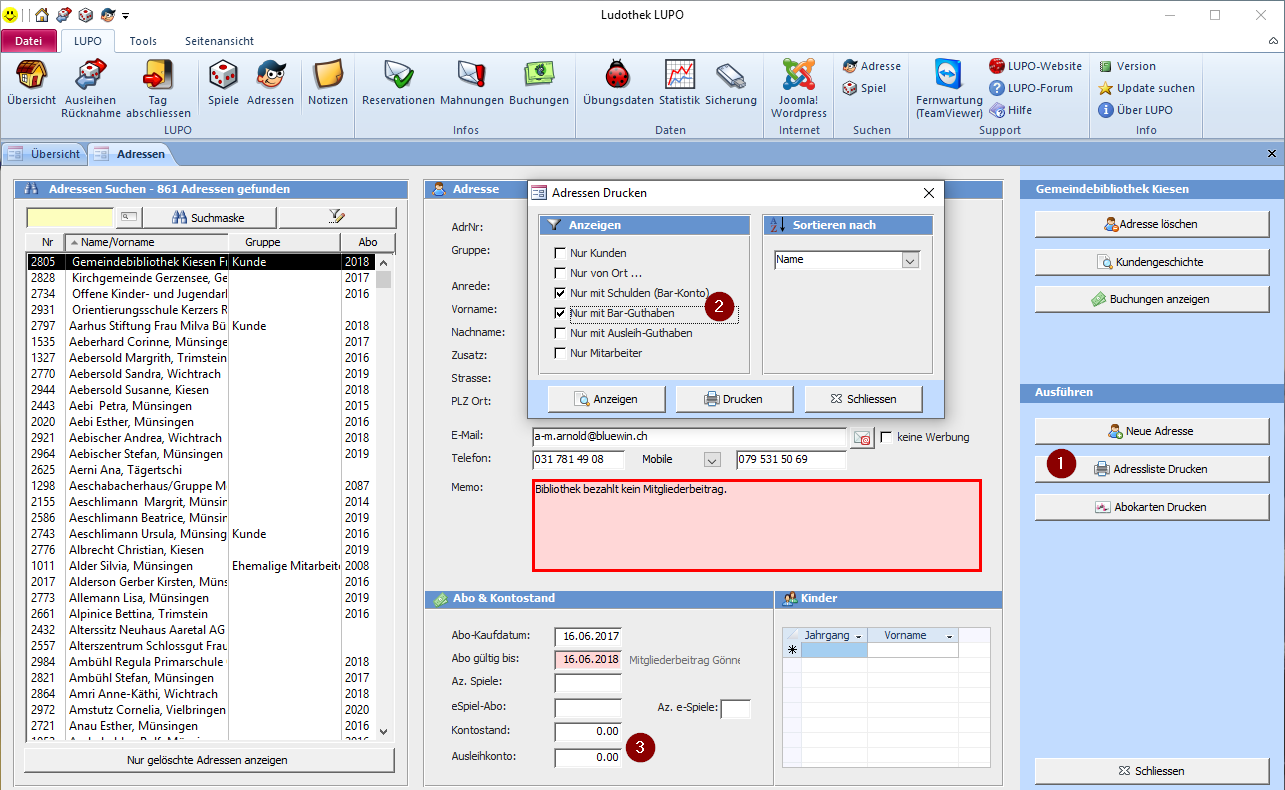Sort list by Name/Vorname column header
Image resolution: width=1285 pixels, height=790 pixels.
point(147,242)
